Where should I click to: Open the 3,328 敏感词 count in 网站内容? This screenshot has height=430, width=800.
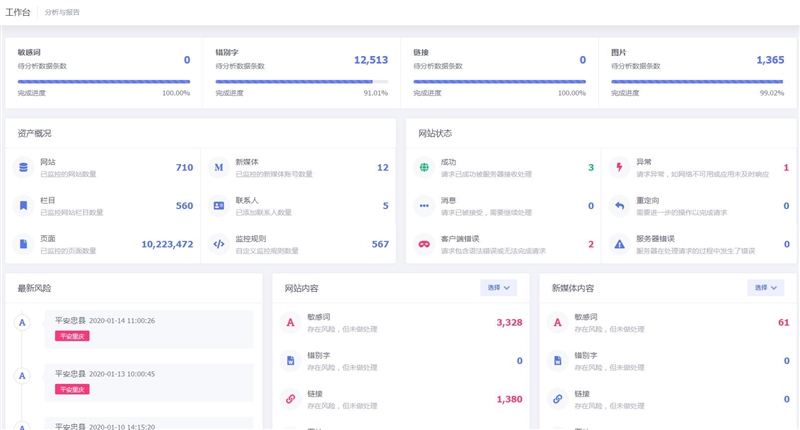[x=509, y=322]
